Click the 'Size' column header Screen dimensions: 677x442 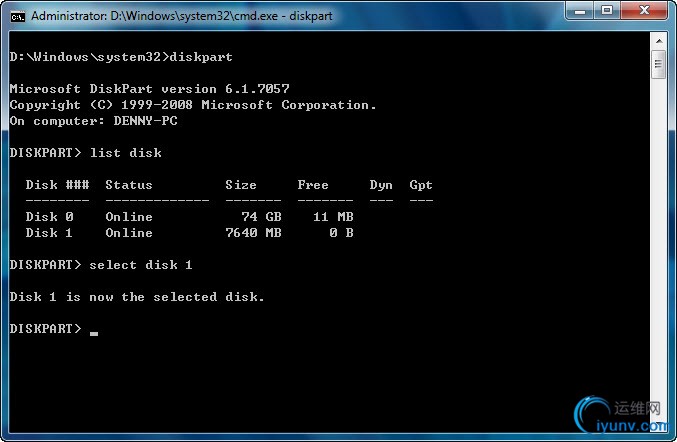point(241,185)
